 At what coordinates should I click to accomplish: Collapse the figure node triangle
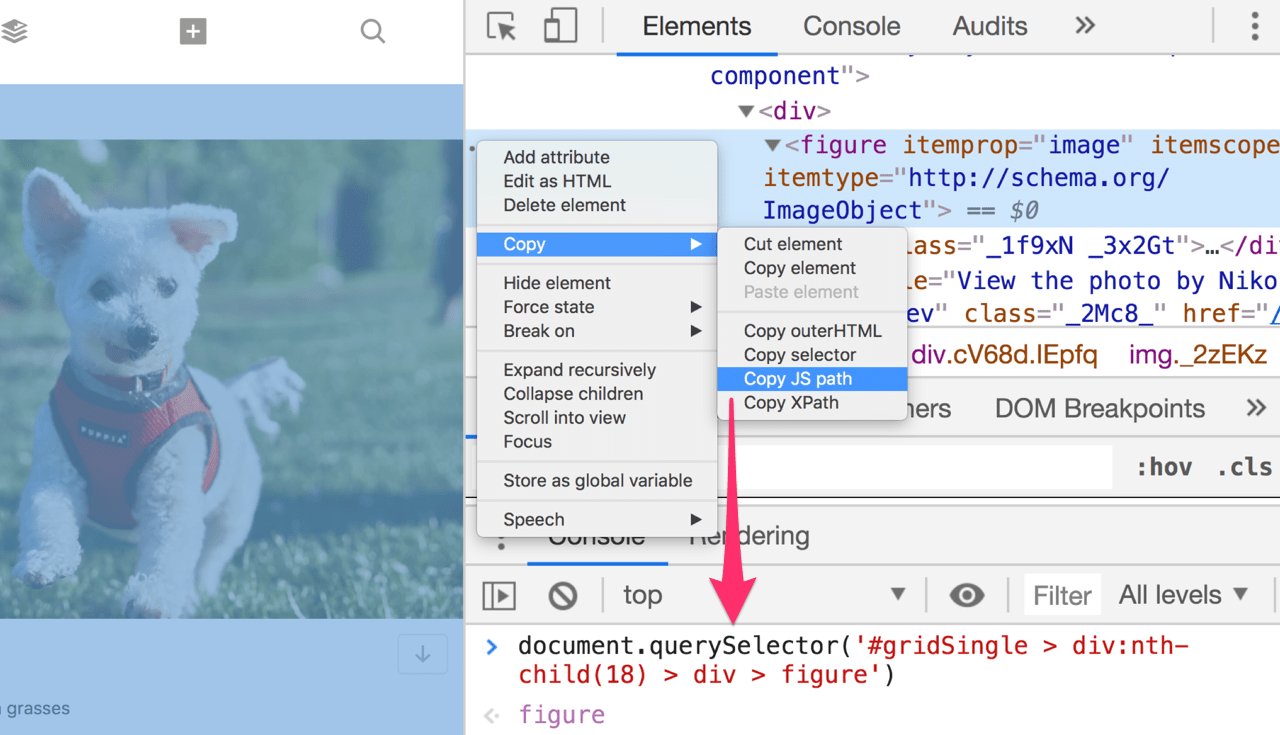772,146
